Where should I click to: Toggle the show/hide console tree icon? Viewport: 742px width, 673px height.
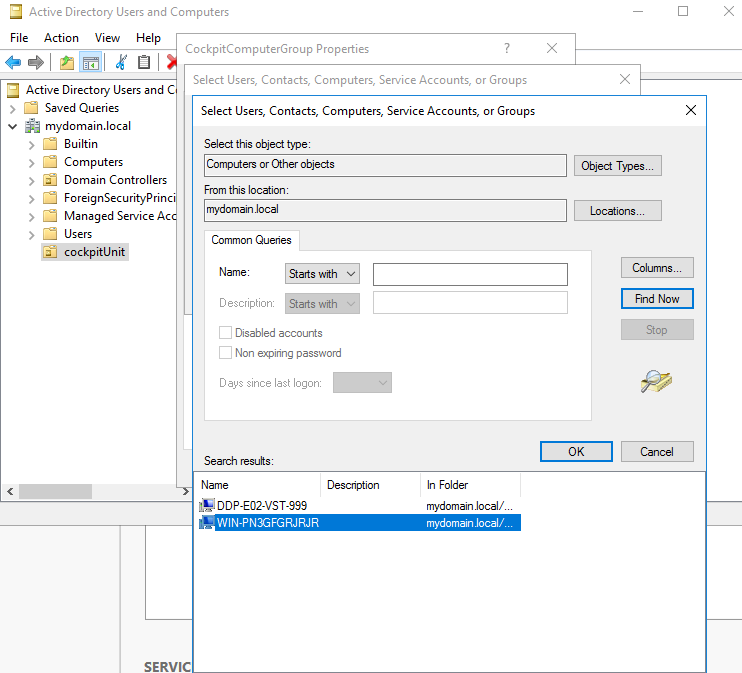click(90, 62)
